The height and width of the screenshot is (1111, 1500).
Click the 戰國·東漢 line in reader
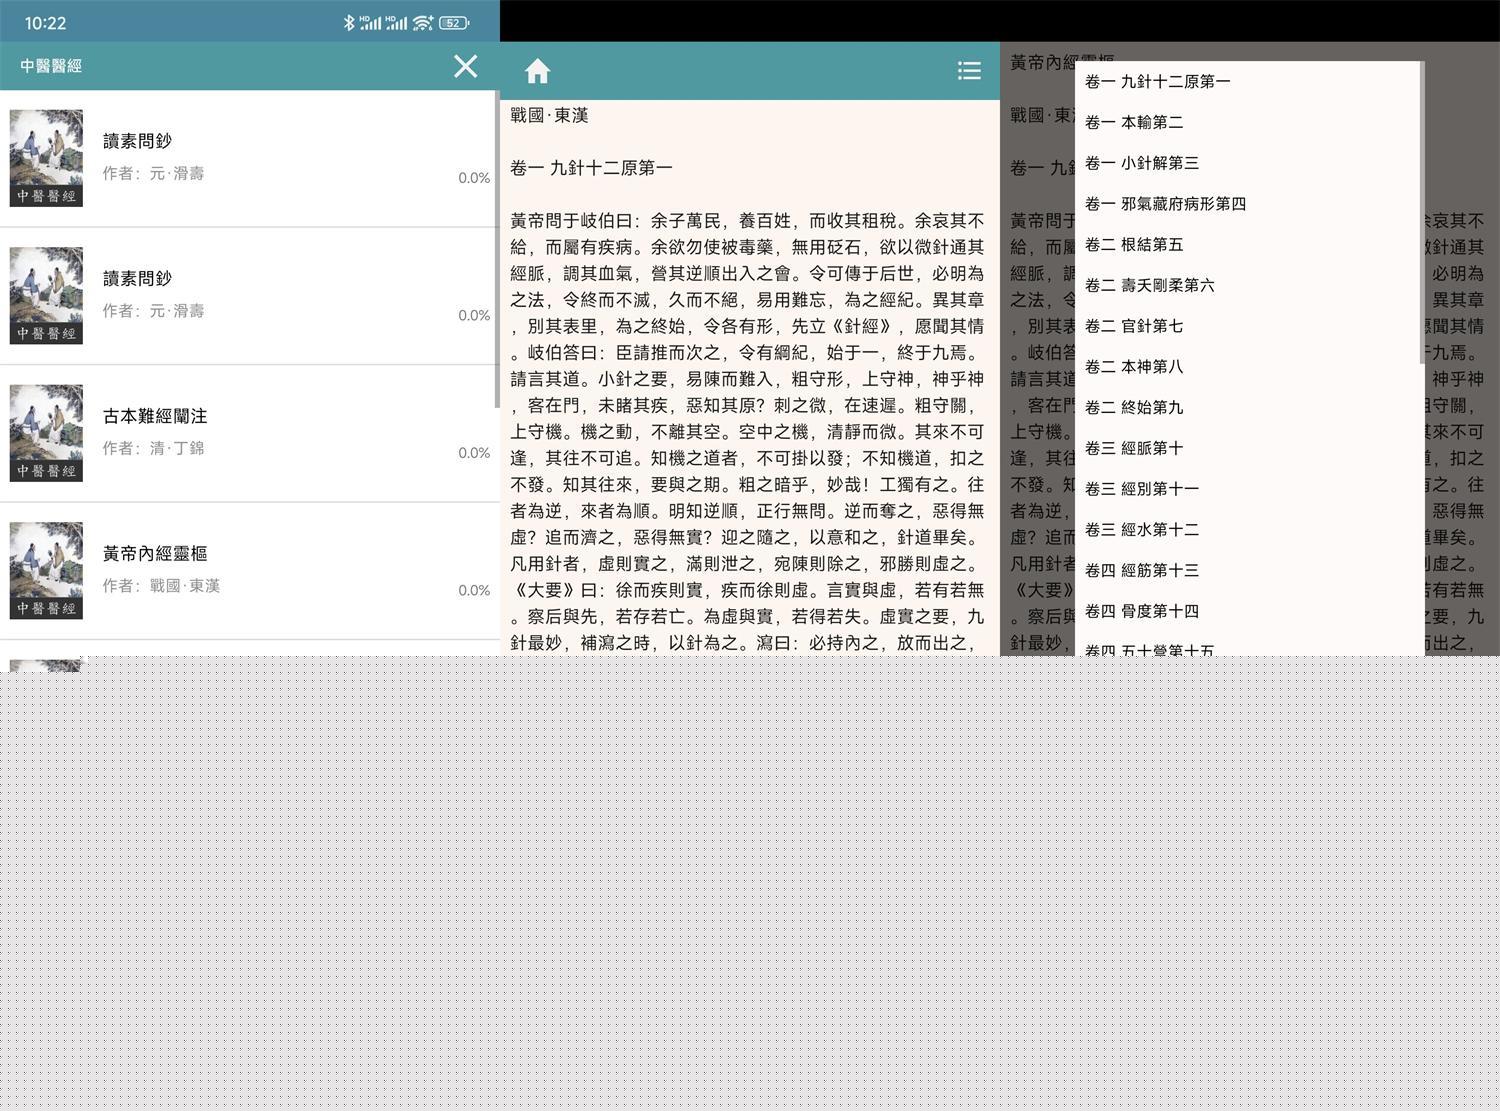[x=549, y=116]
